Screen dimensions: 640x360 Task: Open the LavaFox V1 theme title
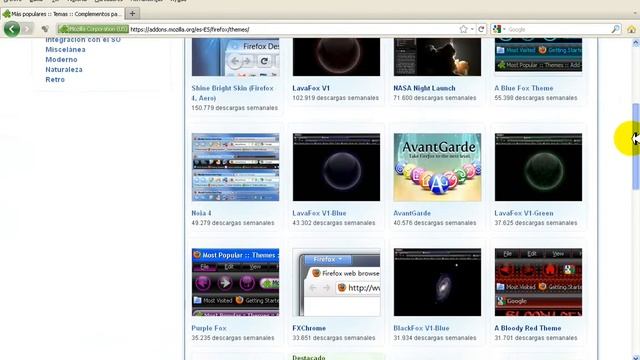(311, 88)
